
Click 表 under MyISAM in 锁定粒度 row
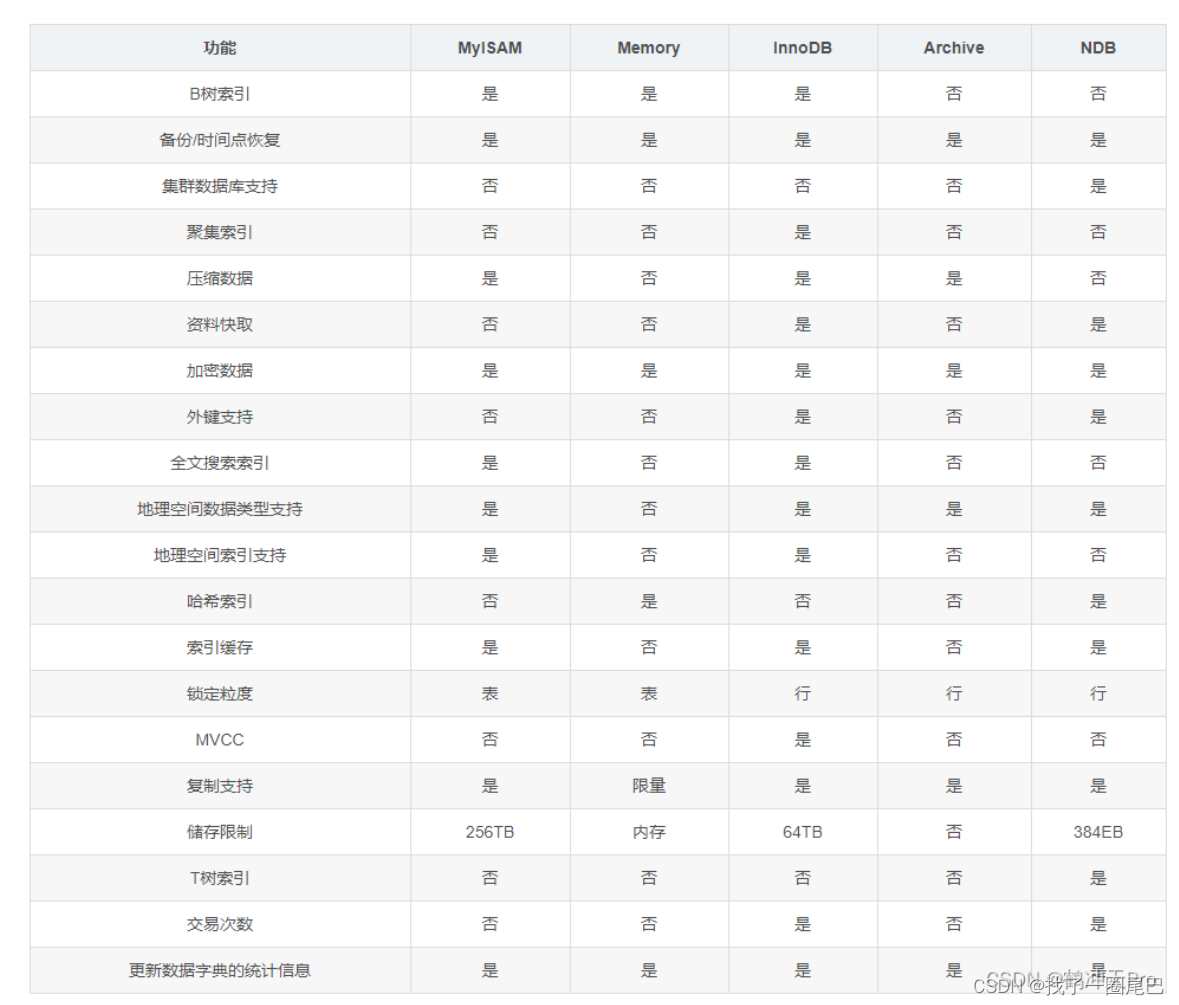point(489,694)
